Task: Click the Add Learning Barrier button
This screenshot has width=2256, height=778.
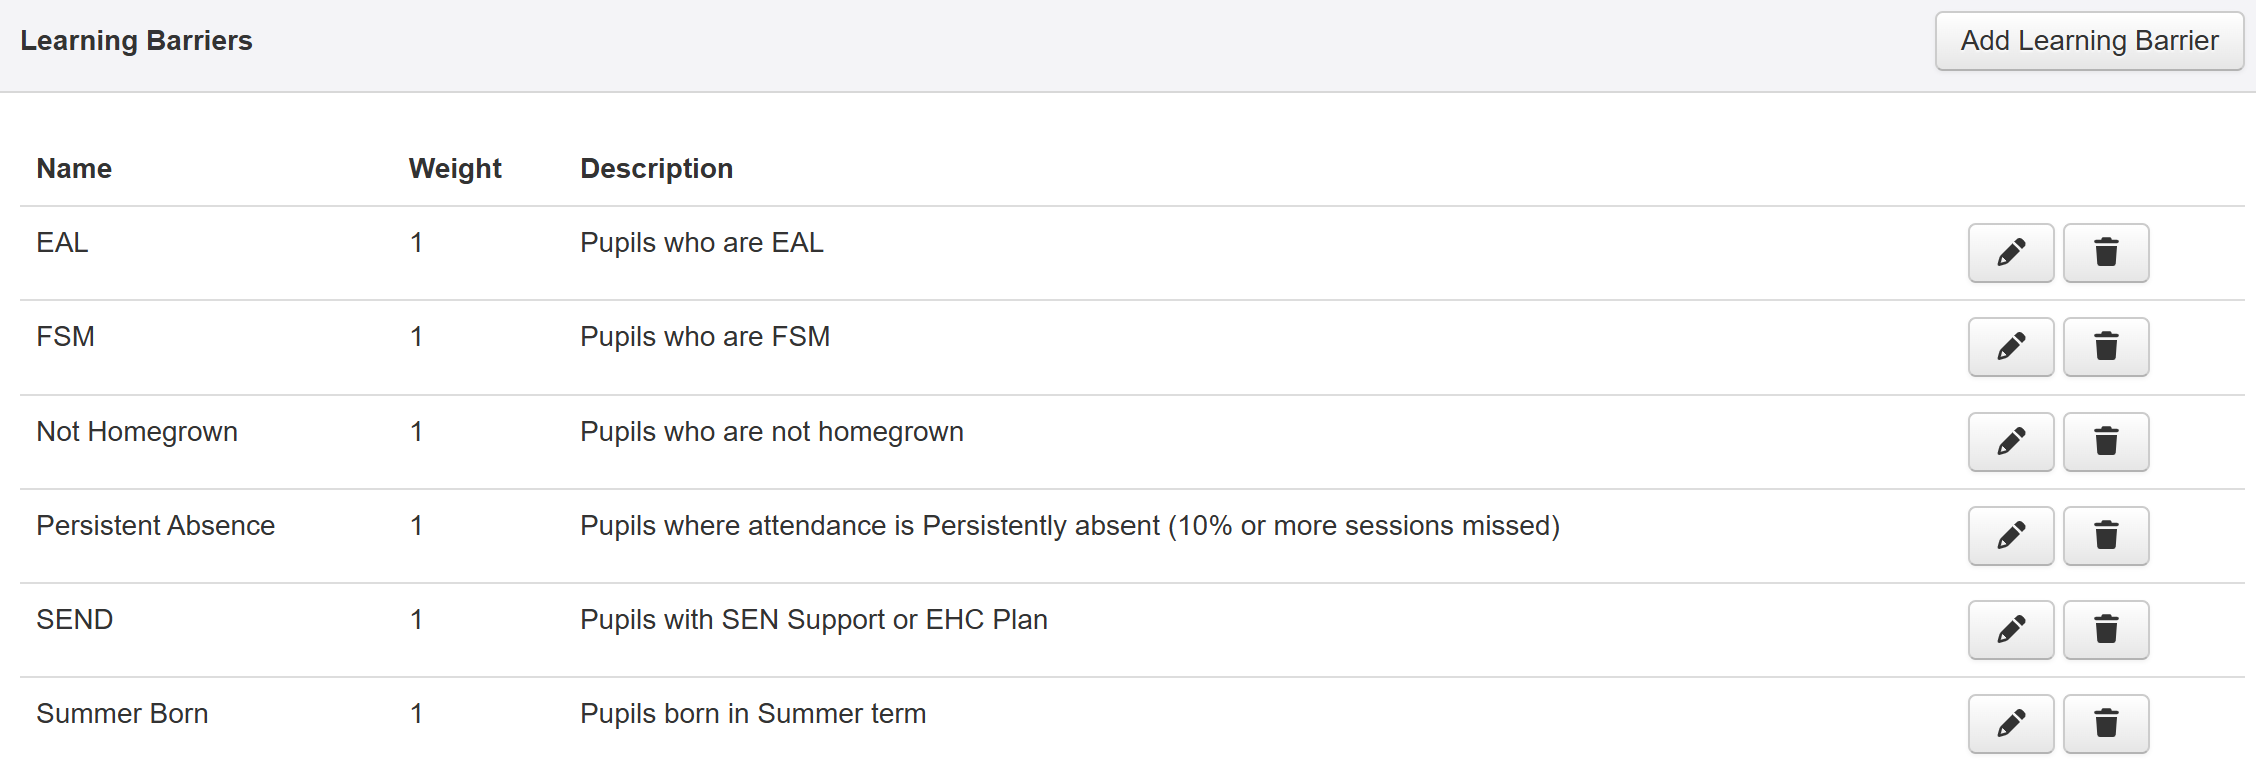Action: 2089,41
